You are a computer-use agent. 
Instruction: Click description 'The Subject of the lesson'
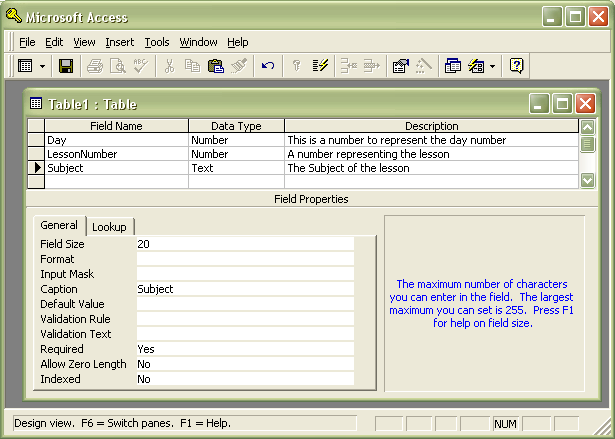[431, 168]
